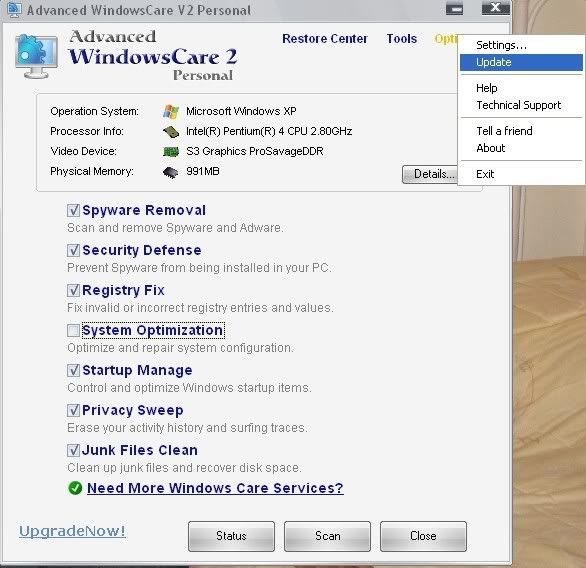Uncheck the Startup Manage checkbox
The height and width of the screenshot is (568, 586).
(73, 370)
